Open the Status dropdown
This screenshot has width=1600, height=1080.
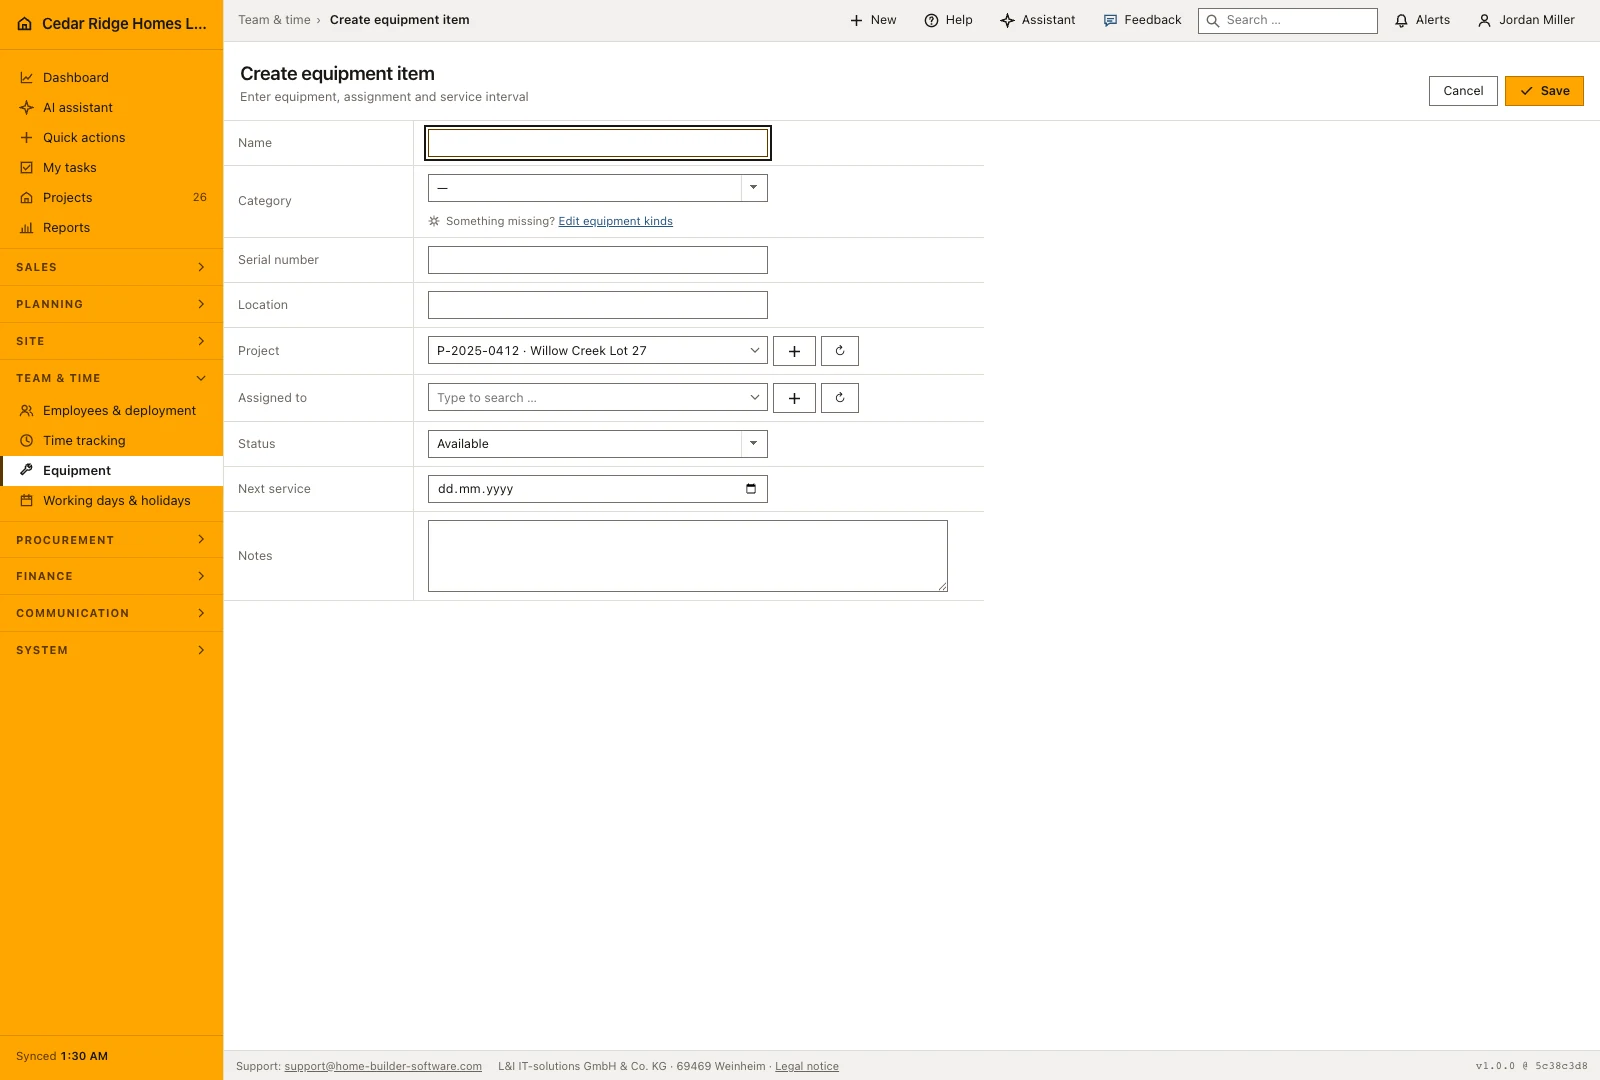click(x=598, y=444)
